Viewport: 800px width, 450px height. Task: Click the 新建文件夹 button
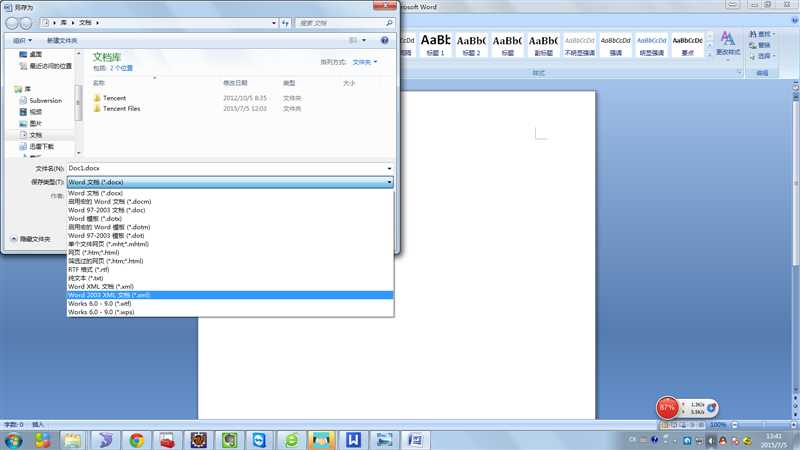click(x=62, y=40)
